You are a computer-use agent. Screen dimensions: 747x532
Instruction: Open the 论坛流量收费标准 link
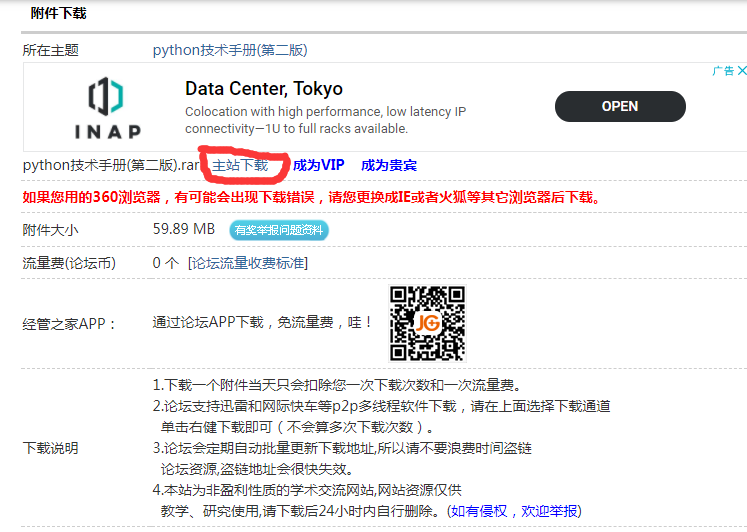248,263
